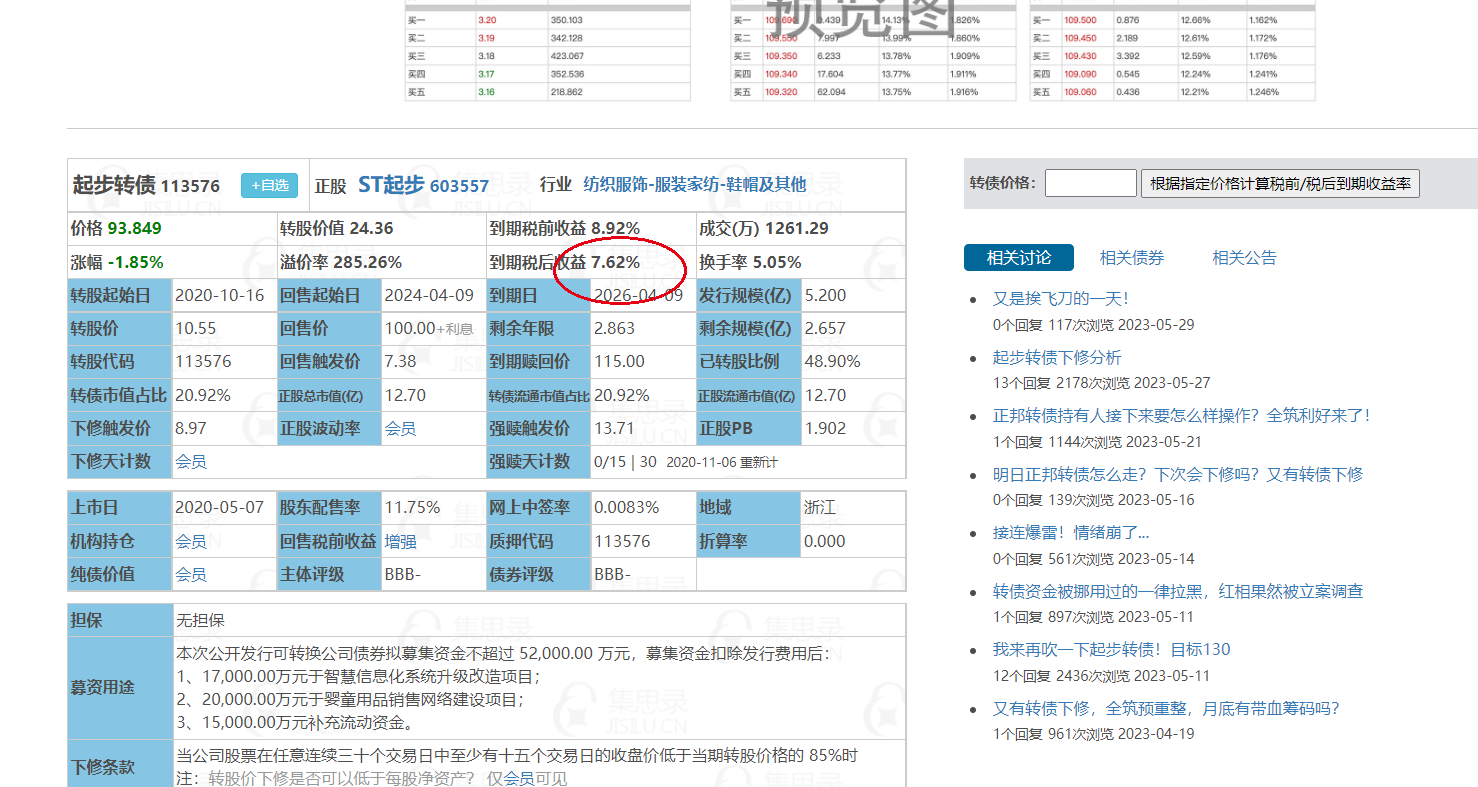Select the 起步转债 bond title
The width and height of the screenshot is (1478, 787).
(114, 185)
